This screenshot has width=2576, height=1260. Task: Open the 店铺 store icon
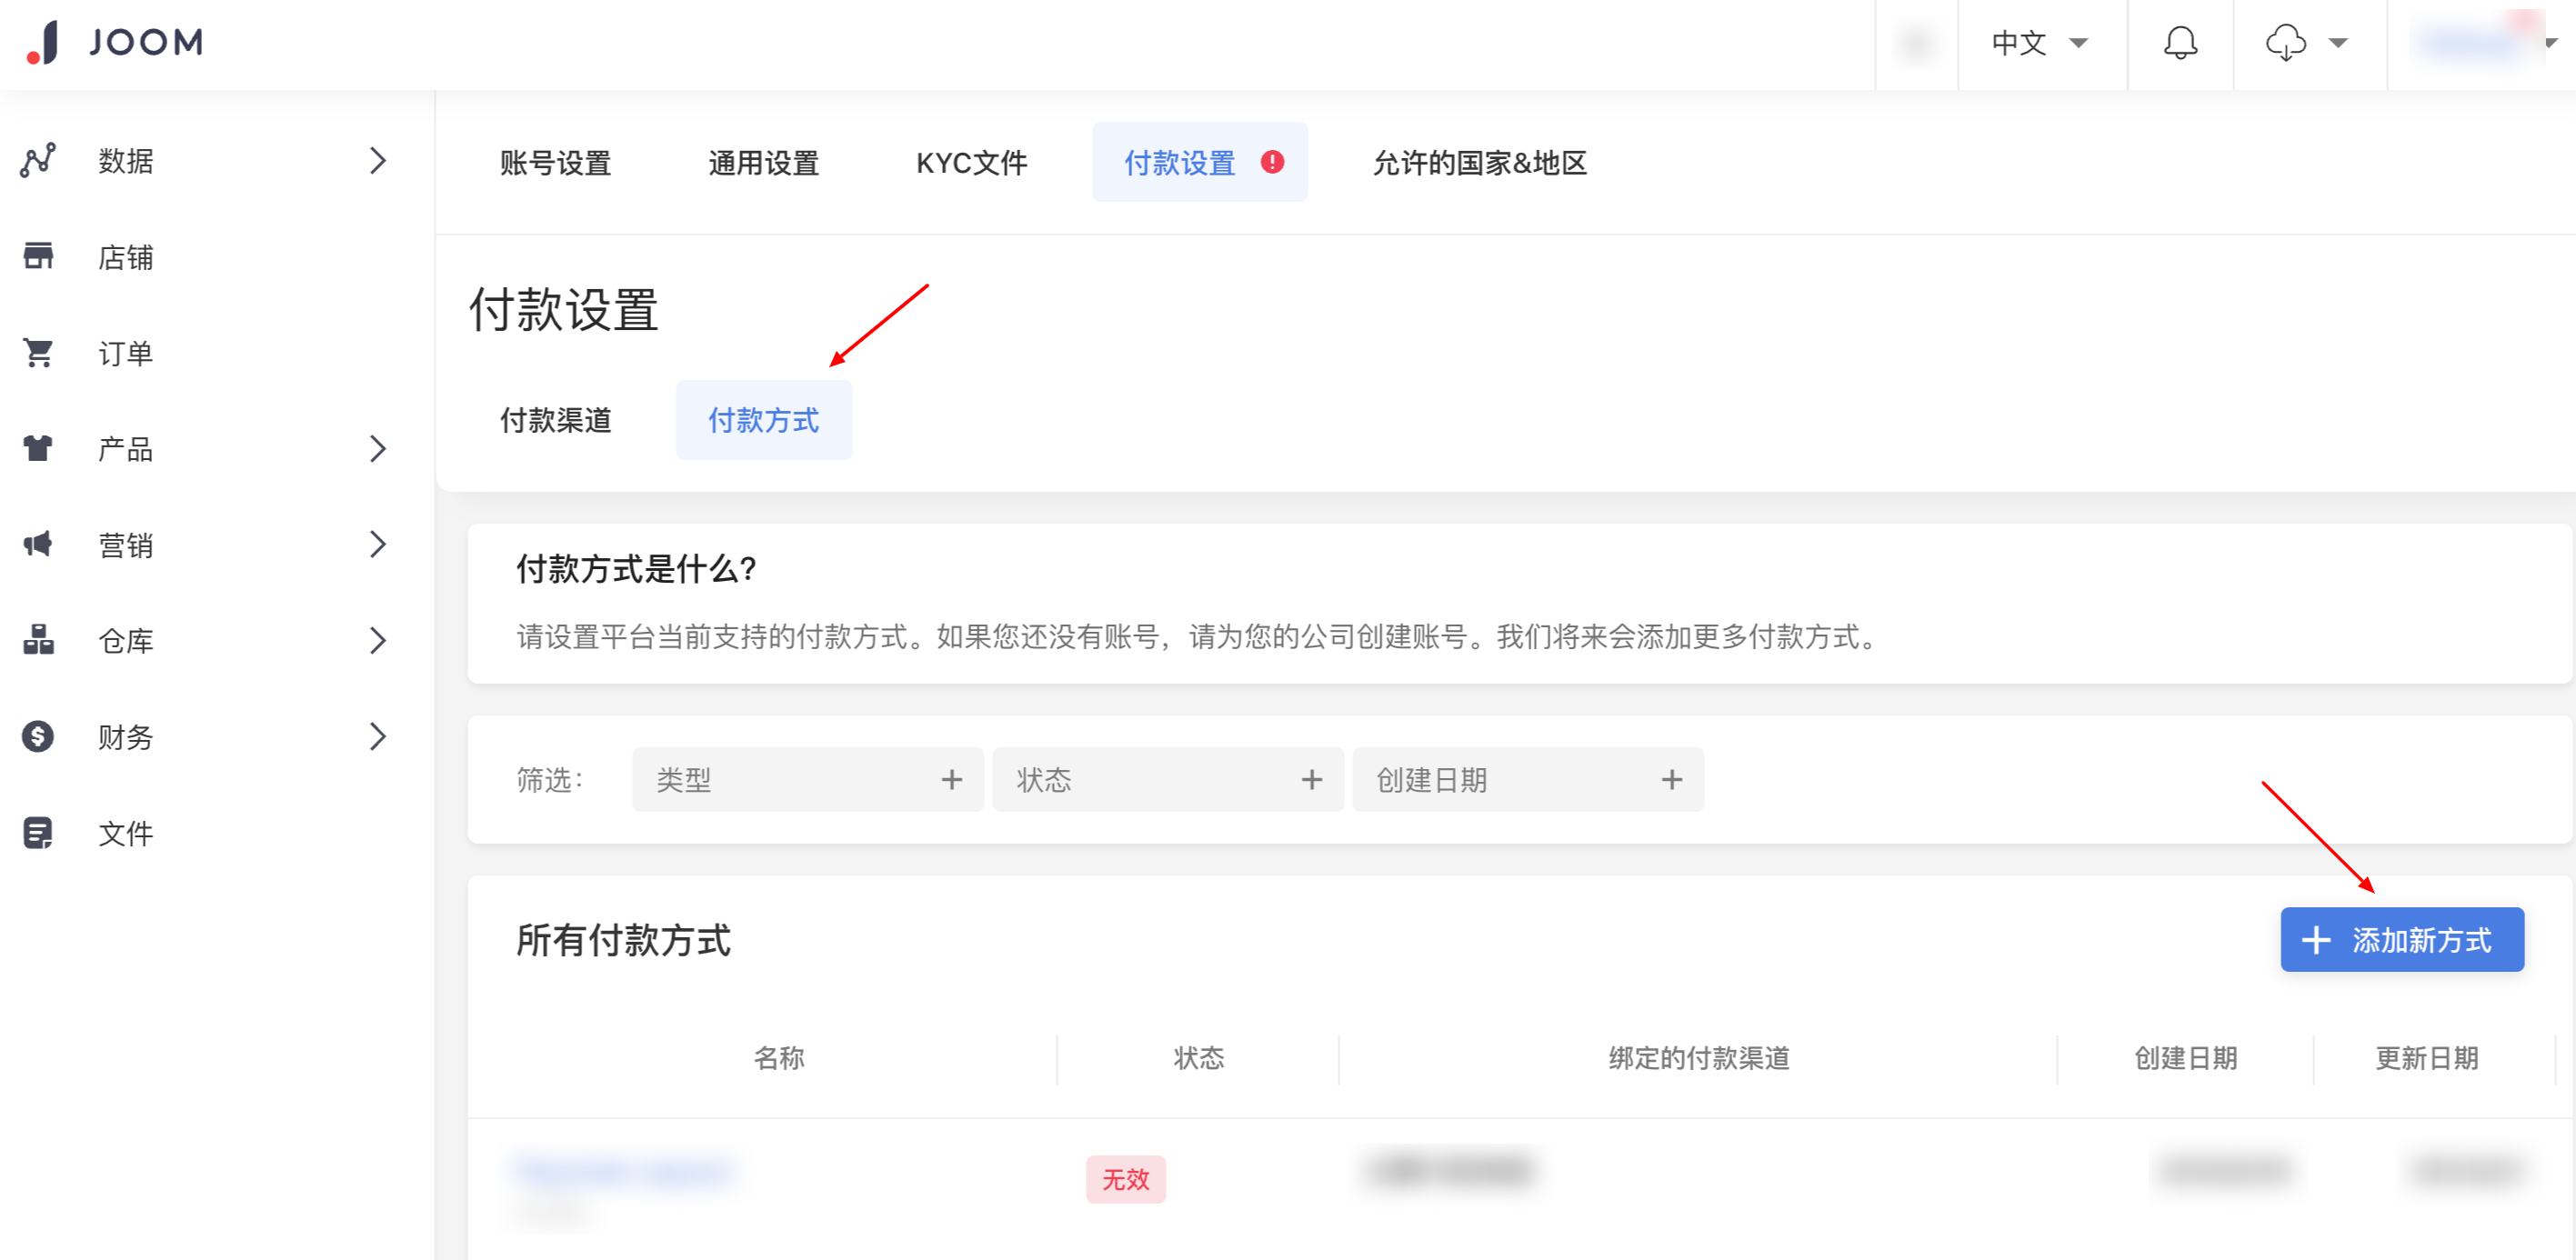point(38,256)
